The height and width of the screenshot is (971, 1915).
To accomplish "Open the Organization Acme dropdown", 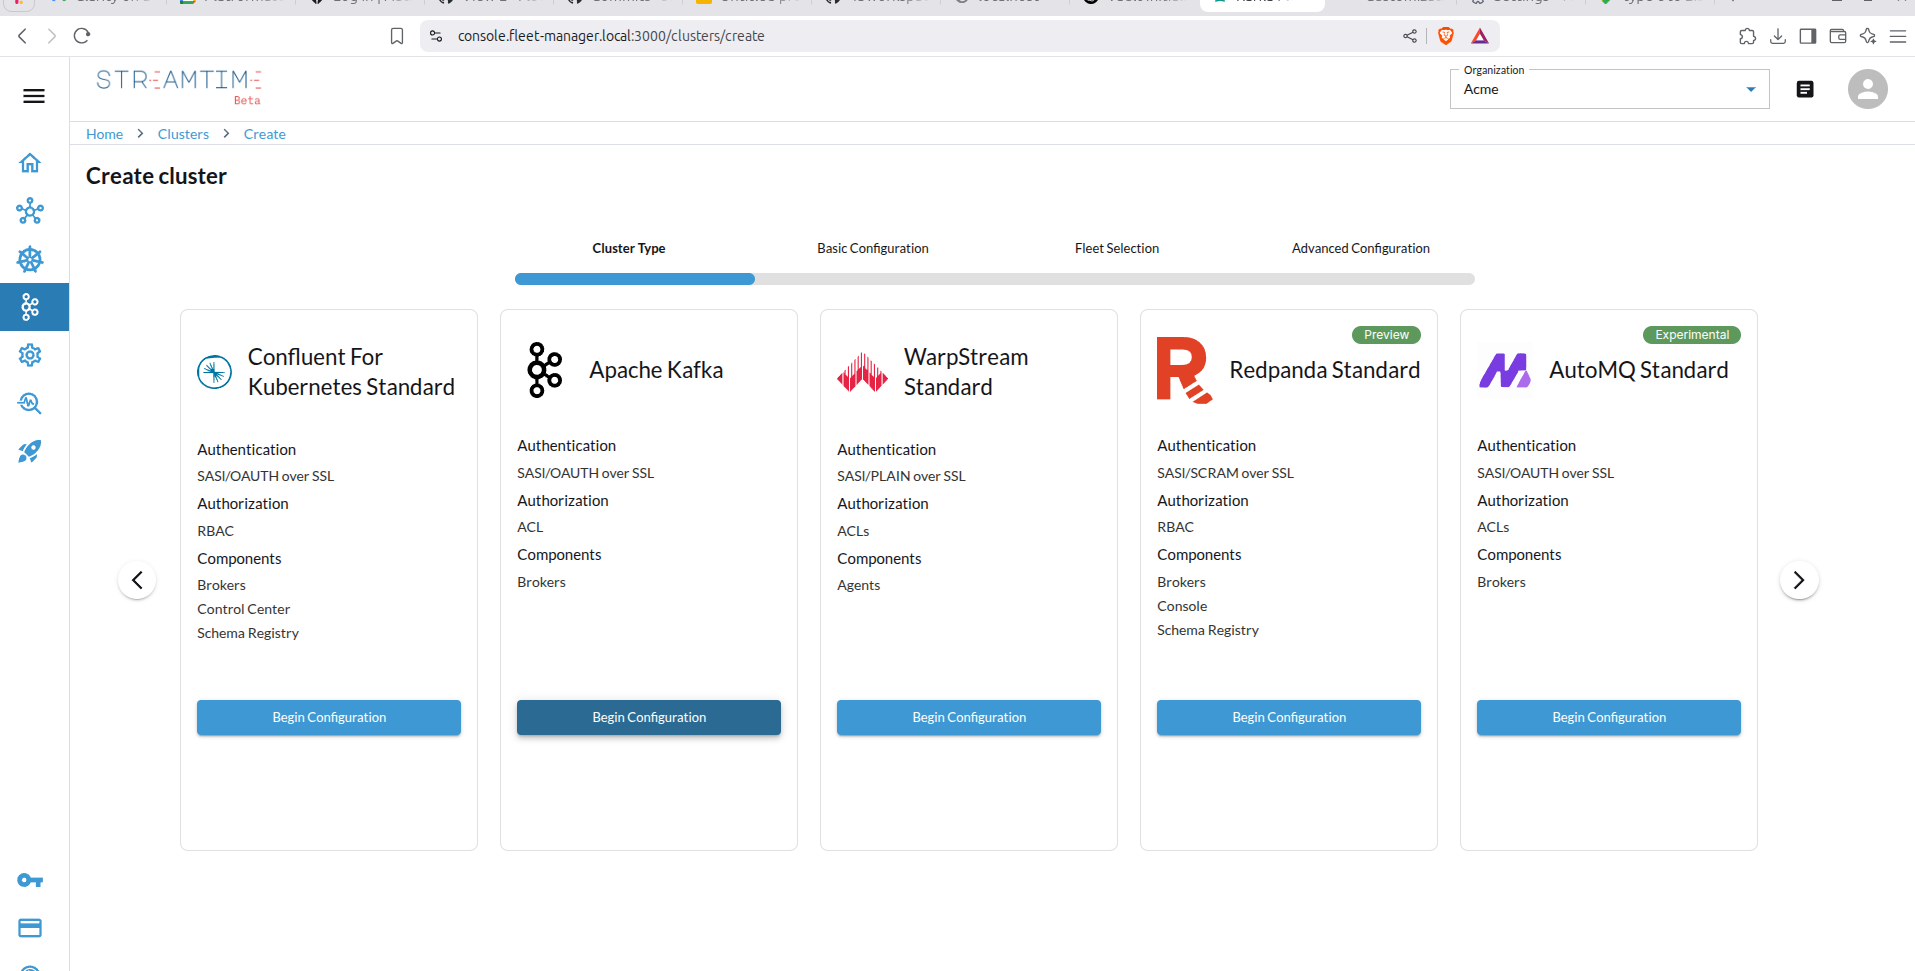I will [x=1609, y=89].
